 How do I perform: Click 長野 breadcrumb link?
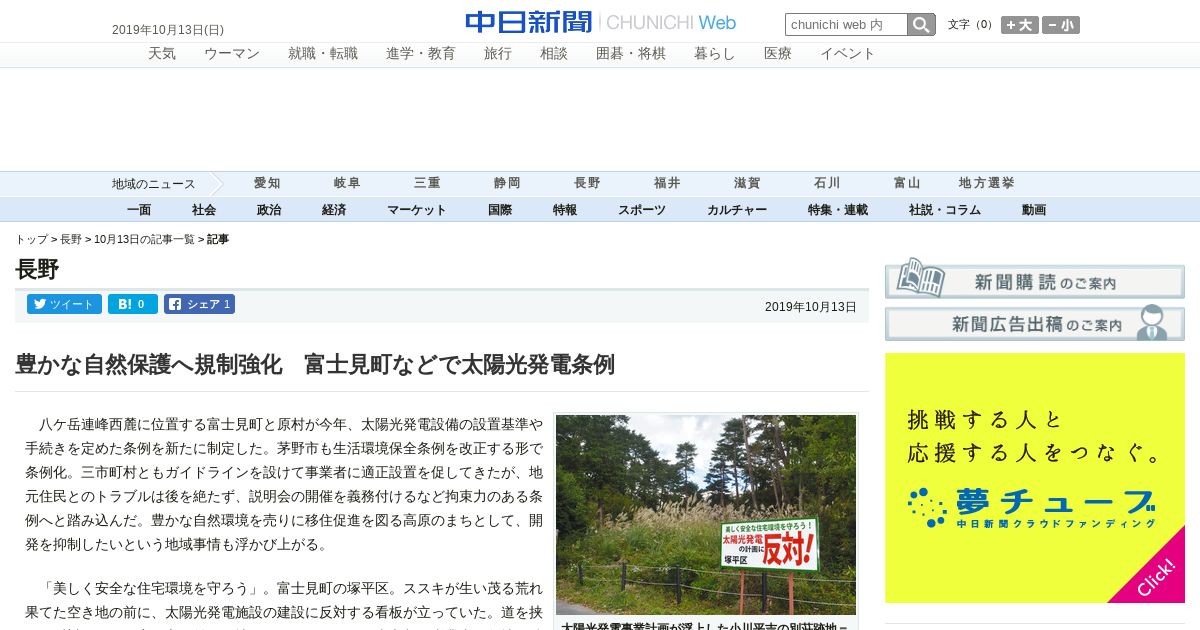[71, 240]
